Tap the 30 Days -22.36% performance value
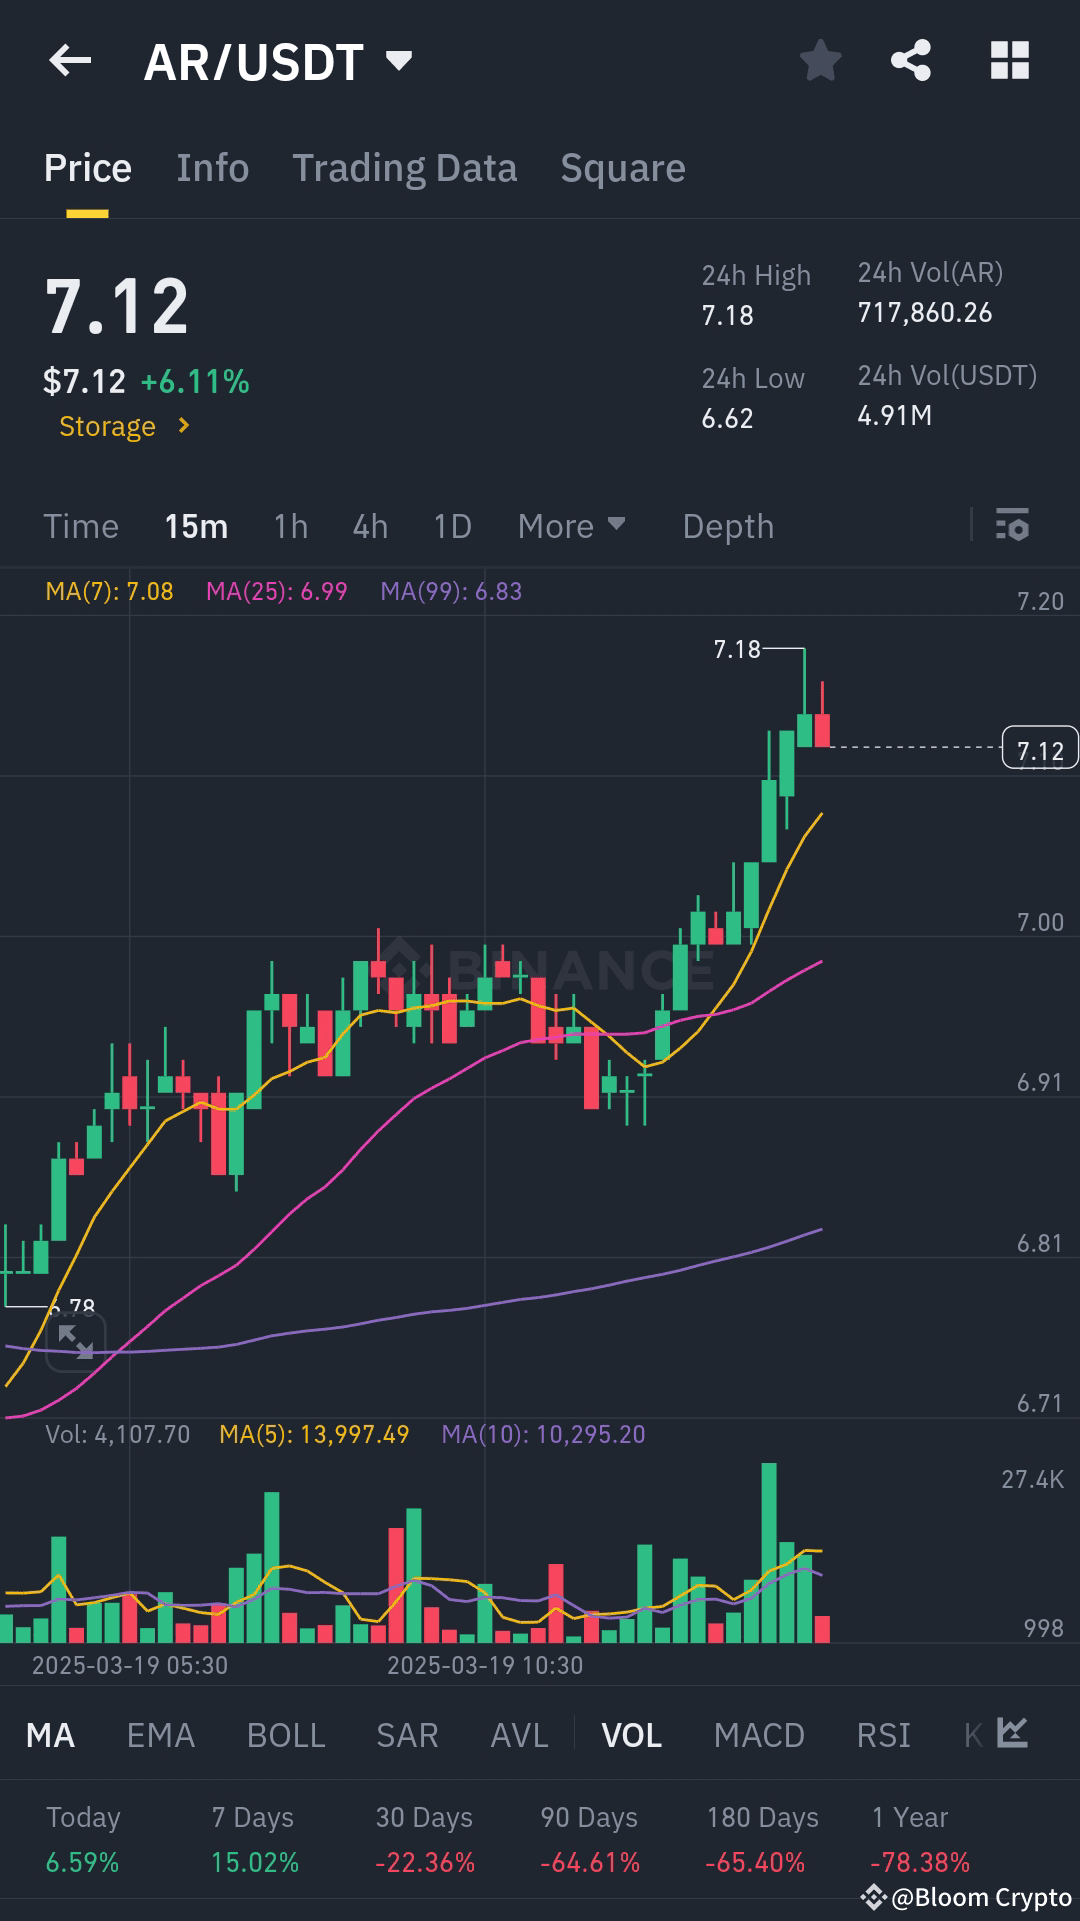1080x1921 pixels. 425,1862
